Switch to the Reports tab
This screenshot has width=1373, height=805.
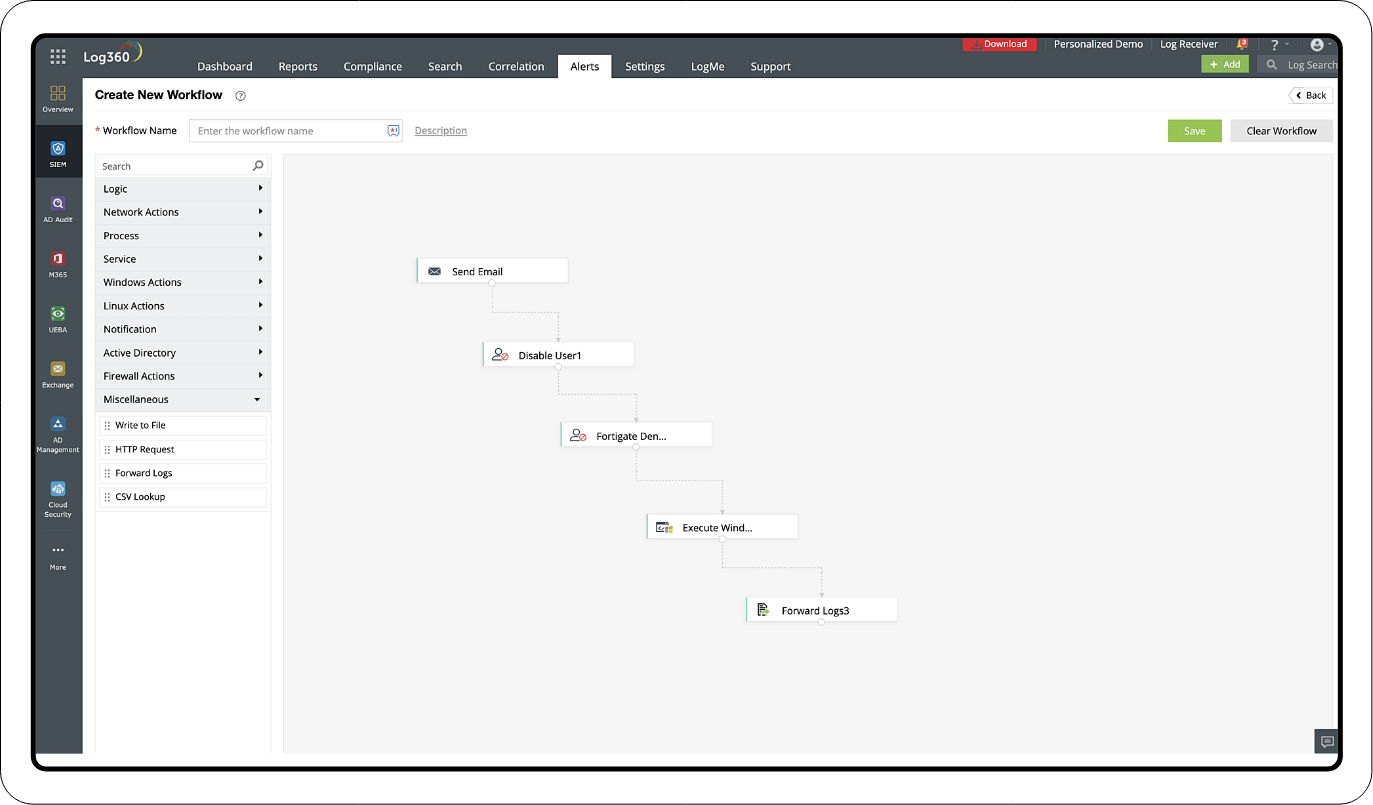tap(298, 66)
